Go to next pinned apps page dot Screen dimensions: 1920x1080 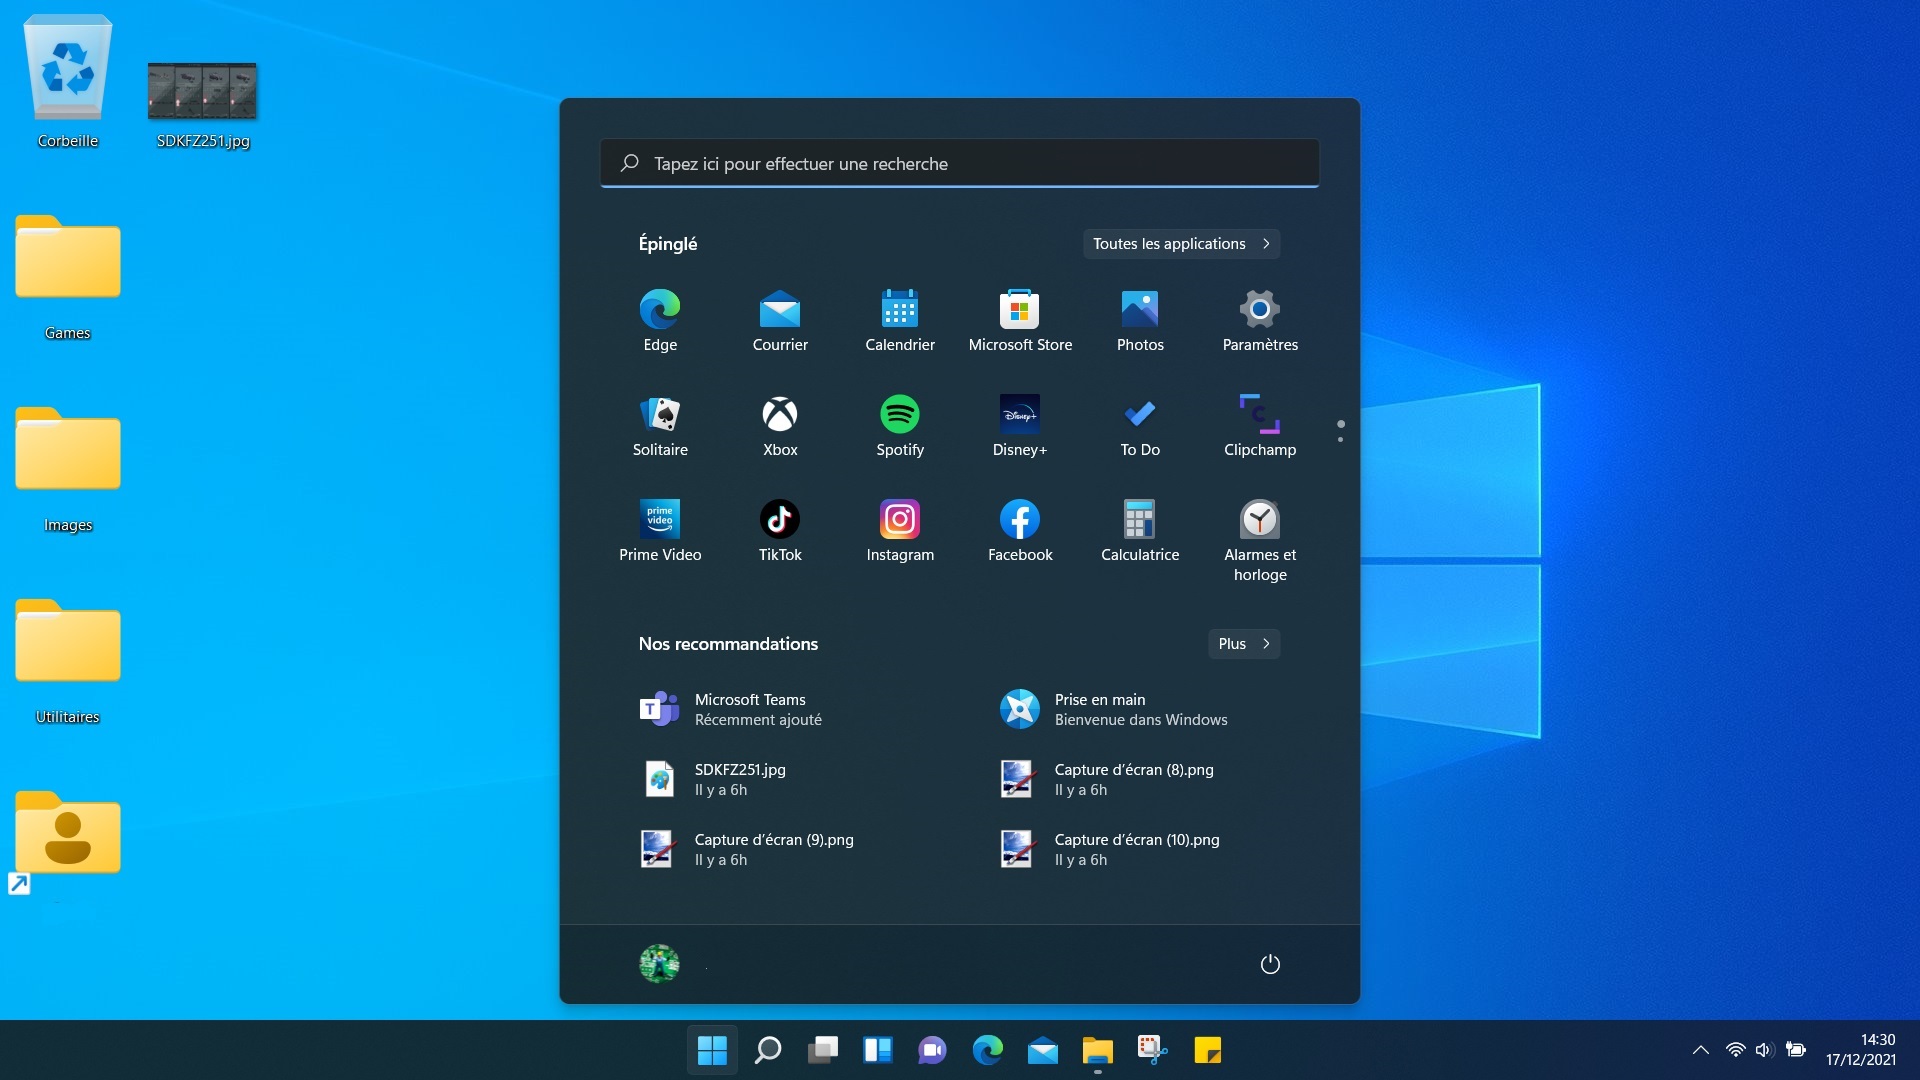(1340, 439)
